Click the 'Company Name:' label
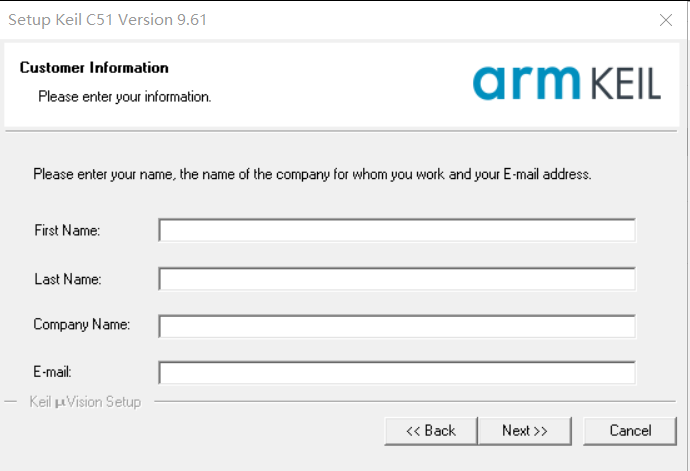Screen dimensions: 690x471 [82, 325]
